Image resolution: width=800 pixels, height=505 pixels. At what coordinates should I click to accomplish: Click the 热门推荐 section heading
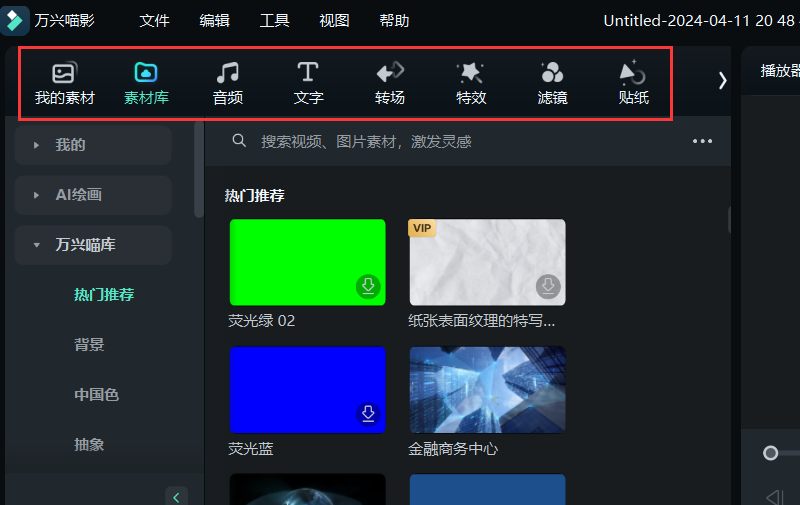[254, 195]
